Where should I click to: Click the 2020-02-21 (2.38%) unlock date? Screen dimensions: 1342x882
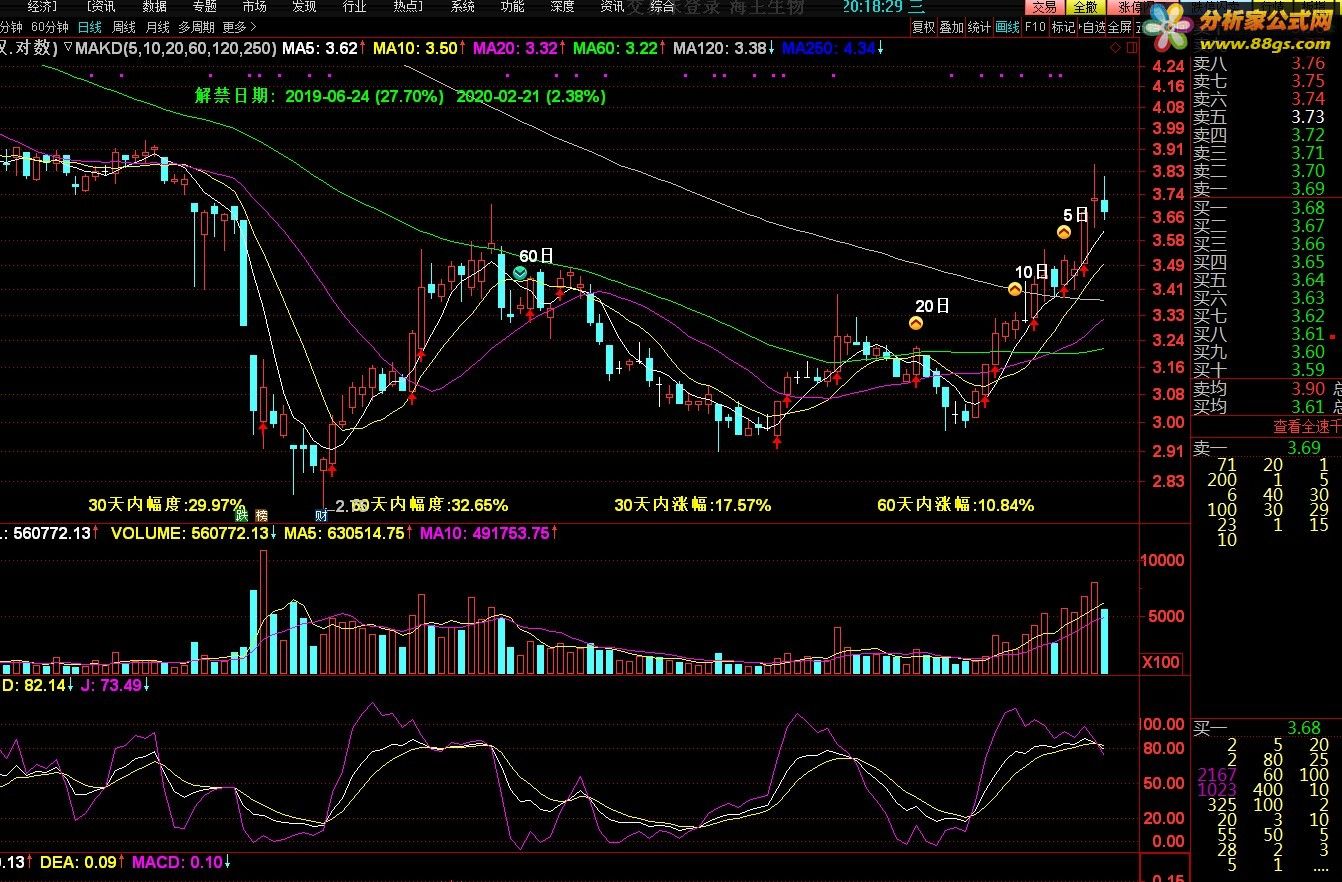(x=531, y=97)
